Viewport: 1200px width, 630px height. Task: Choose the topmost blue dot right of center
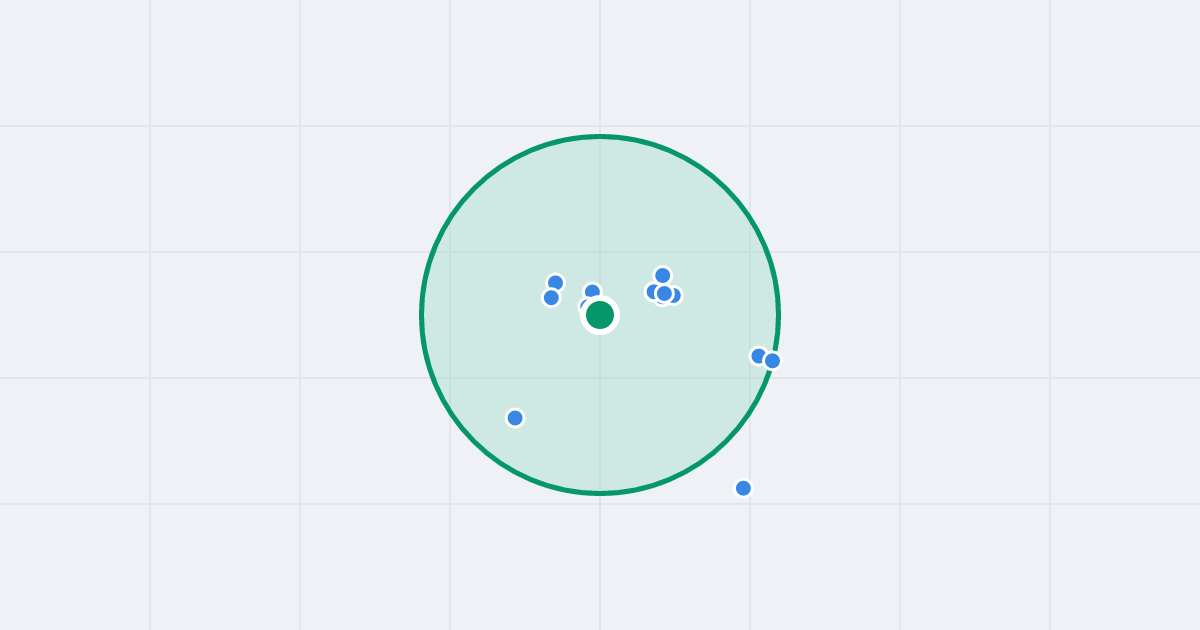(662, 276)
